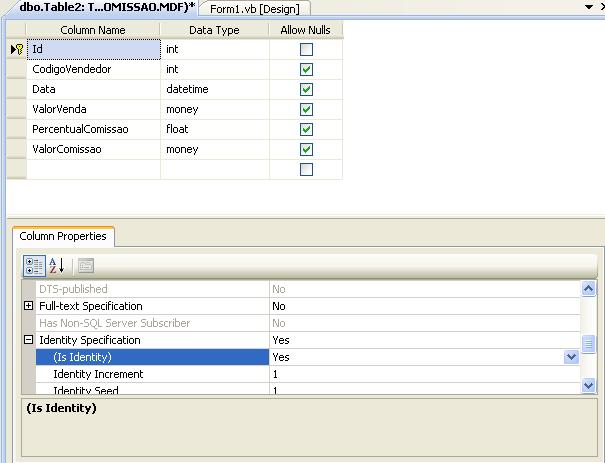Screen dimensions: 605x463
Task: Click the Data Type cell of ValorComissao
Action: pyautogui.click(x=214, y=149)
